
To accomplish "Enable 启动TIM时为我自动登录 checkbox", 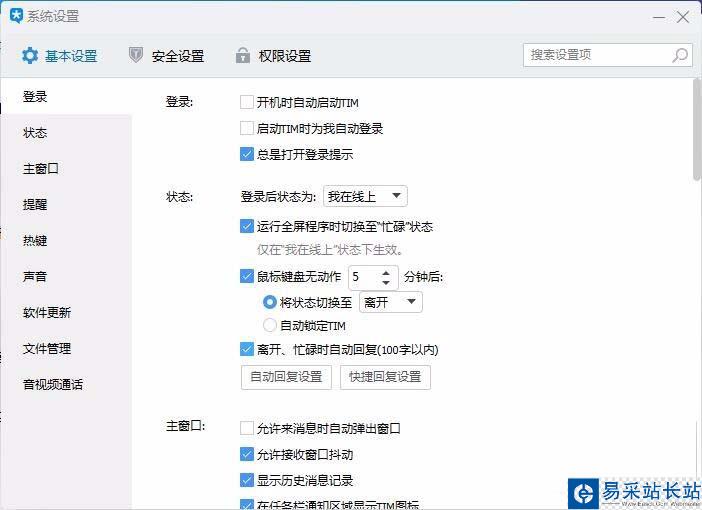I will [247, 128].
